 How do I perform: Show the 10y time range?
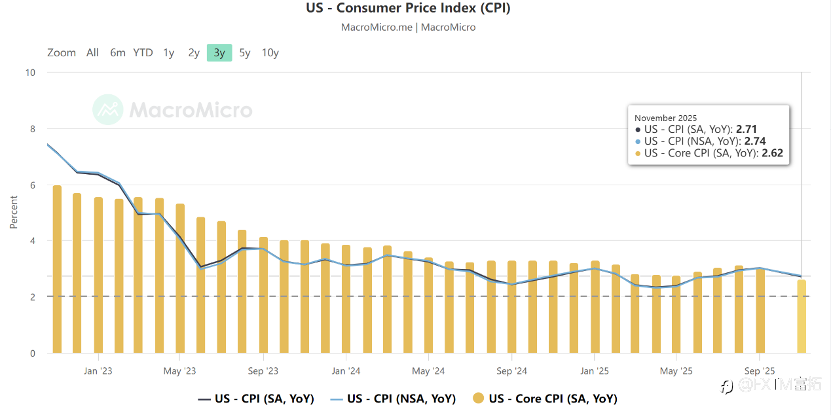coord(270,53)
